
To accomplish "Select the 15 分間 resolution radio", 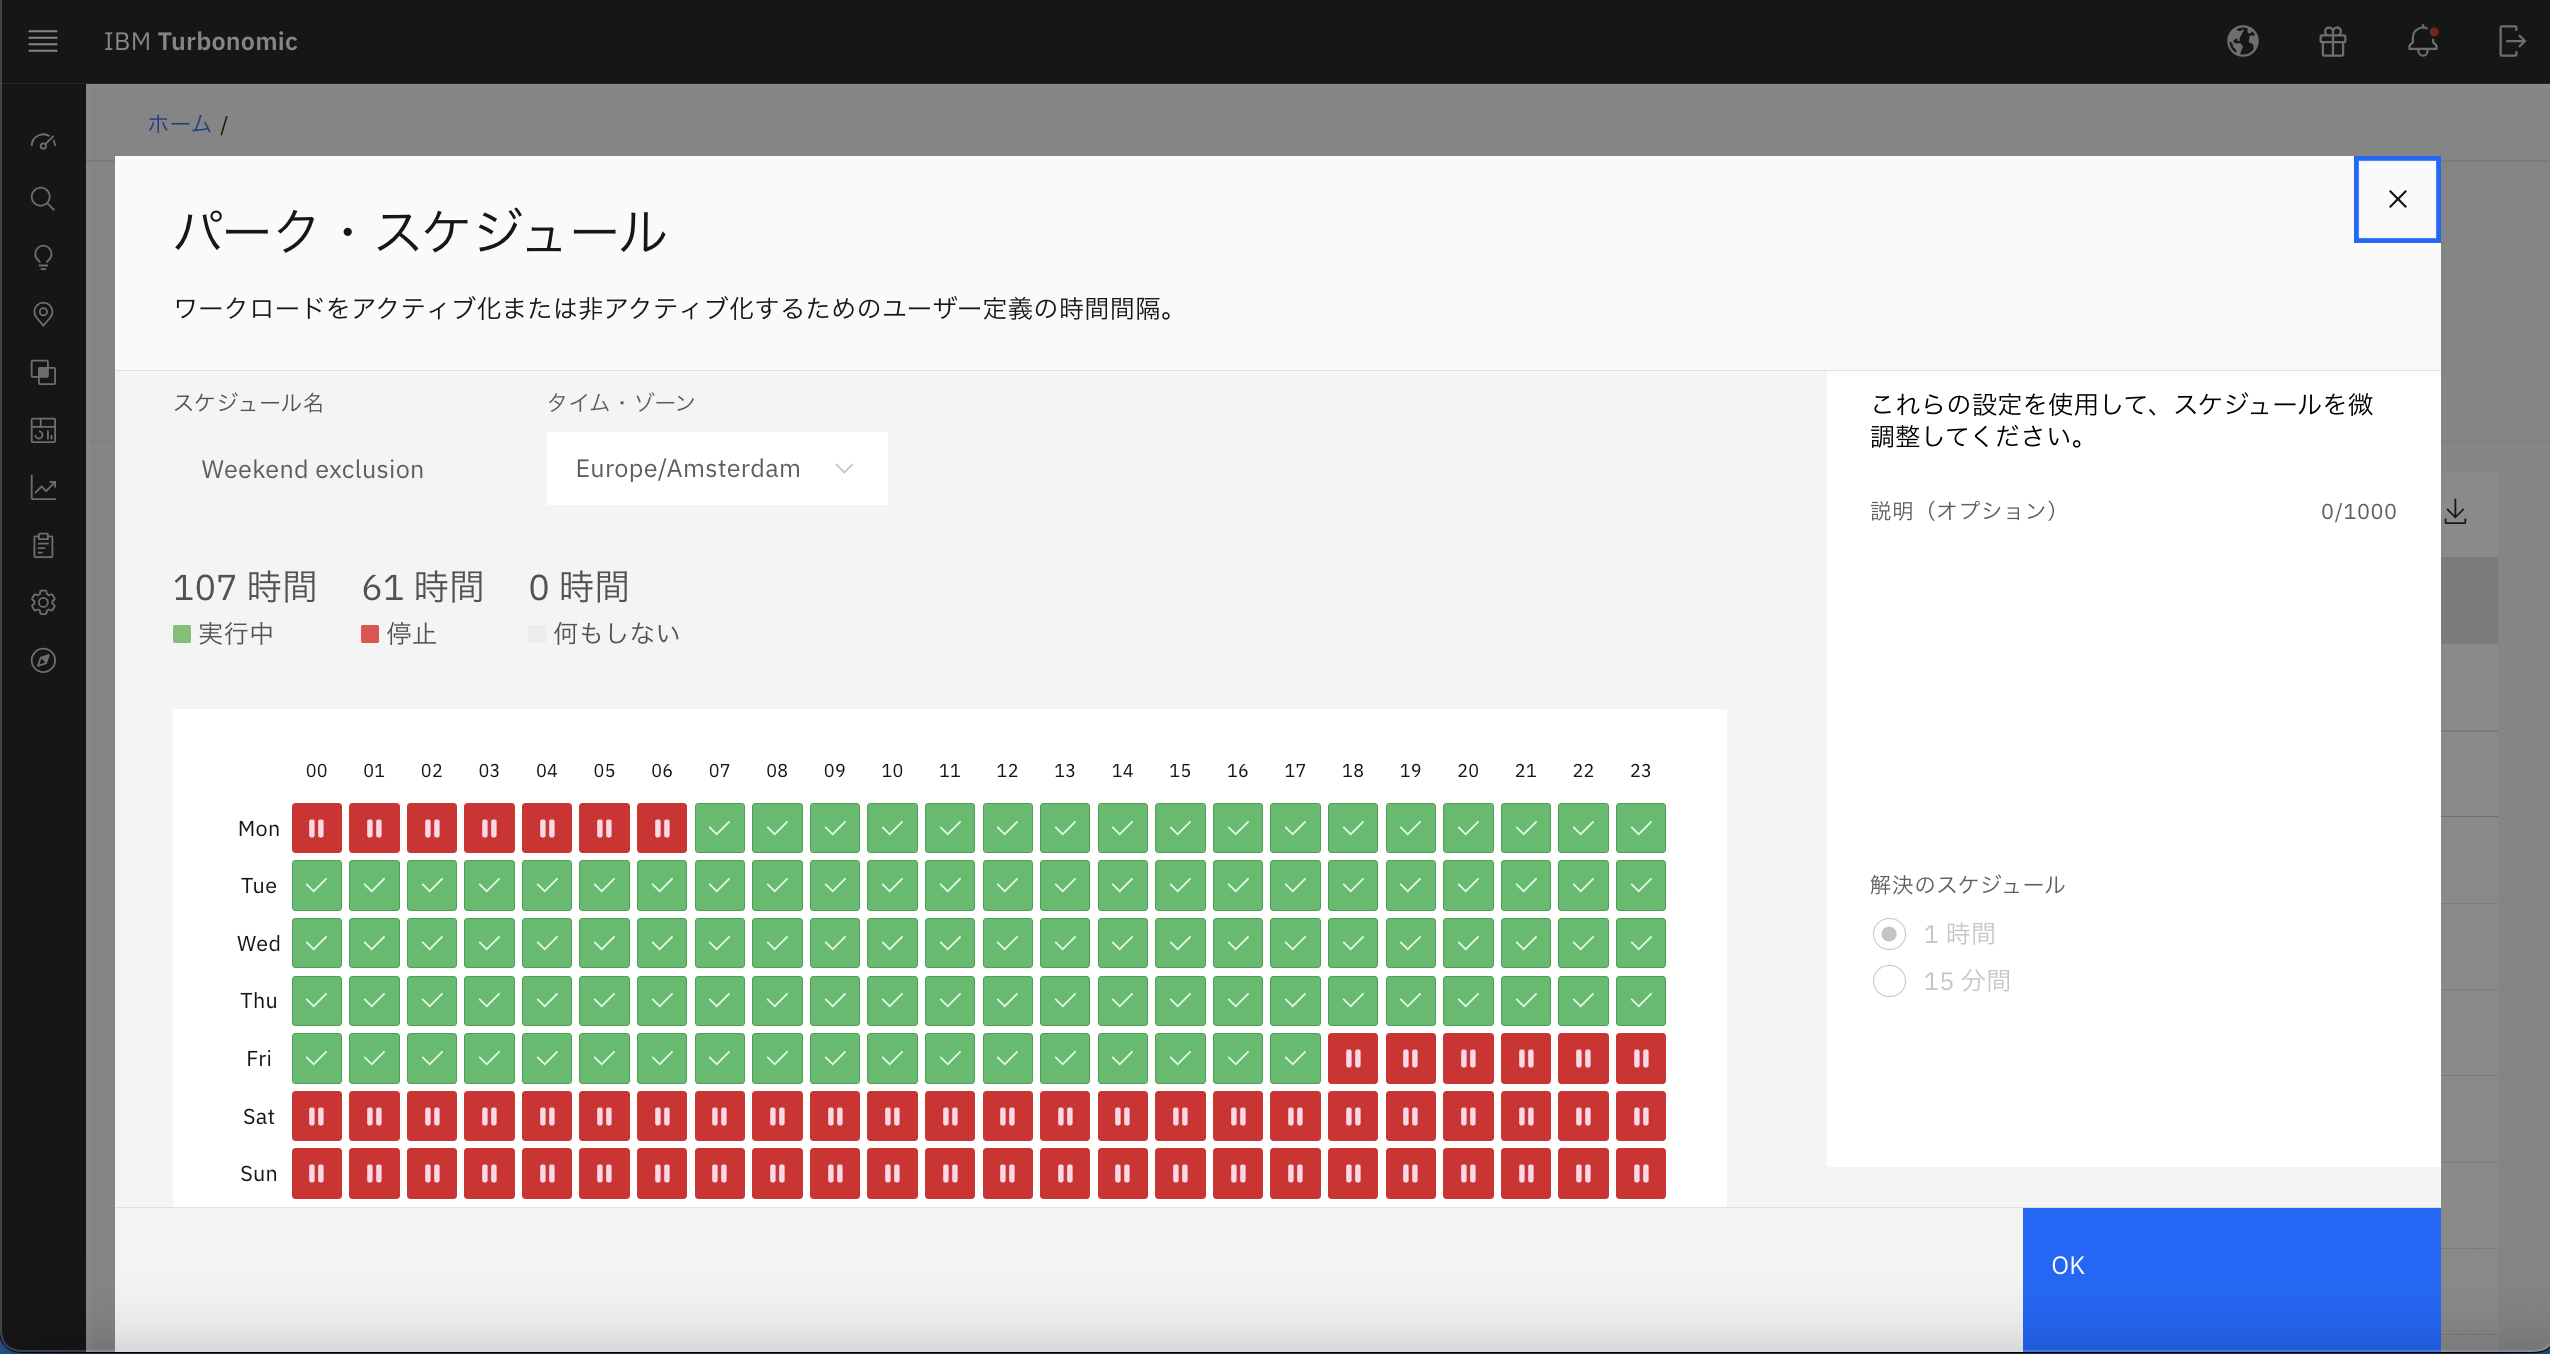I will coord(1889,981).
